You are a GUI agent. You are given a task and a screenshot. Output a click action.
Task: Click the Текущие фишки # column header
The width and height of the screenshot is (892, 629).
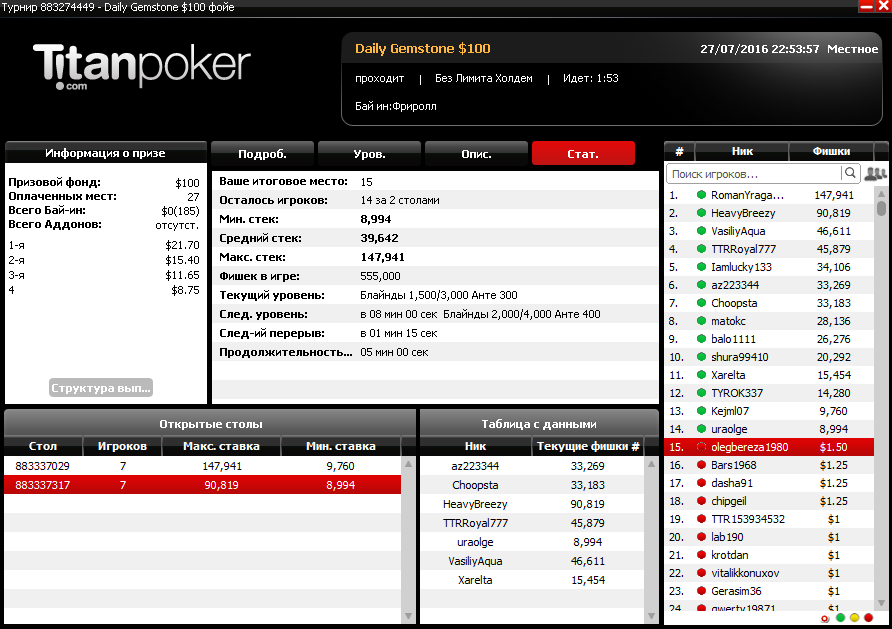tap(588, 446)
